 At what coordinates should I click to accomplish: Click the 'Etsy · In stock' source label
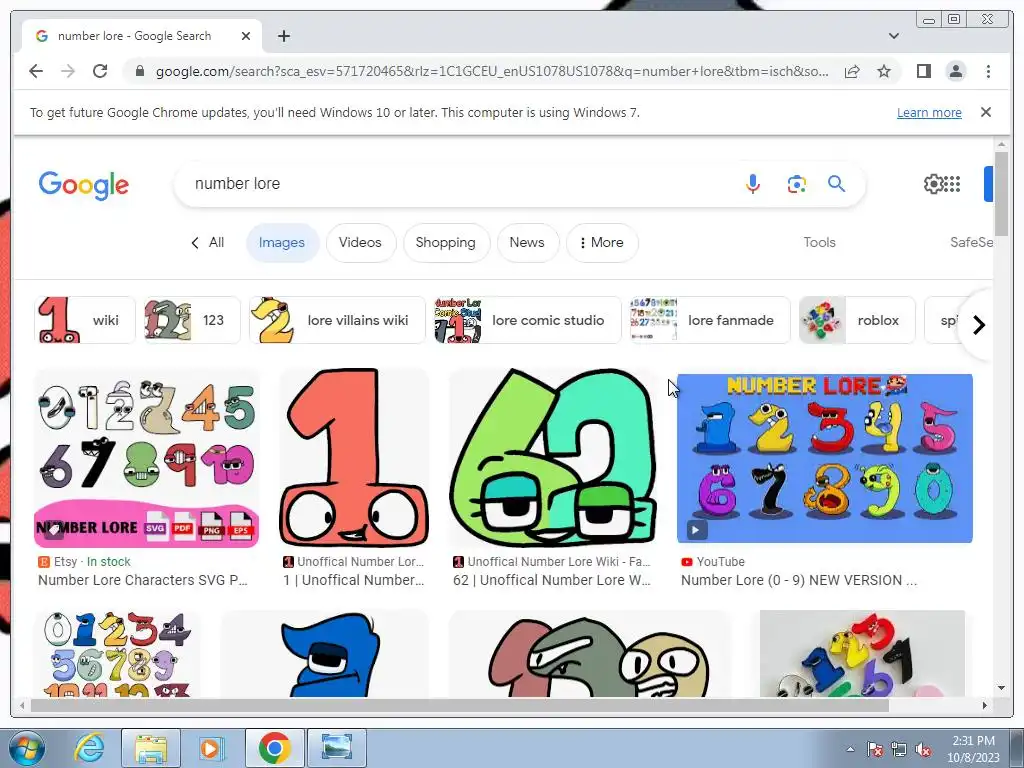84,562
